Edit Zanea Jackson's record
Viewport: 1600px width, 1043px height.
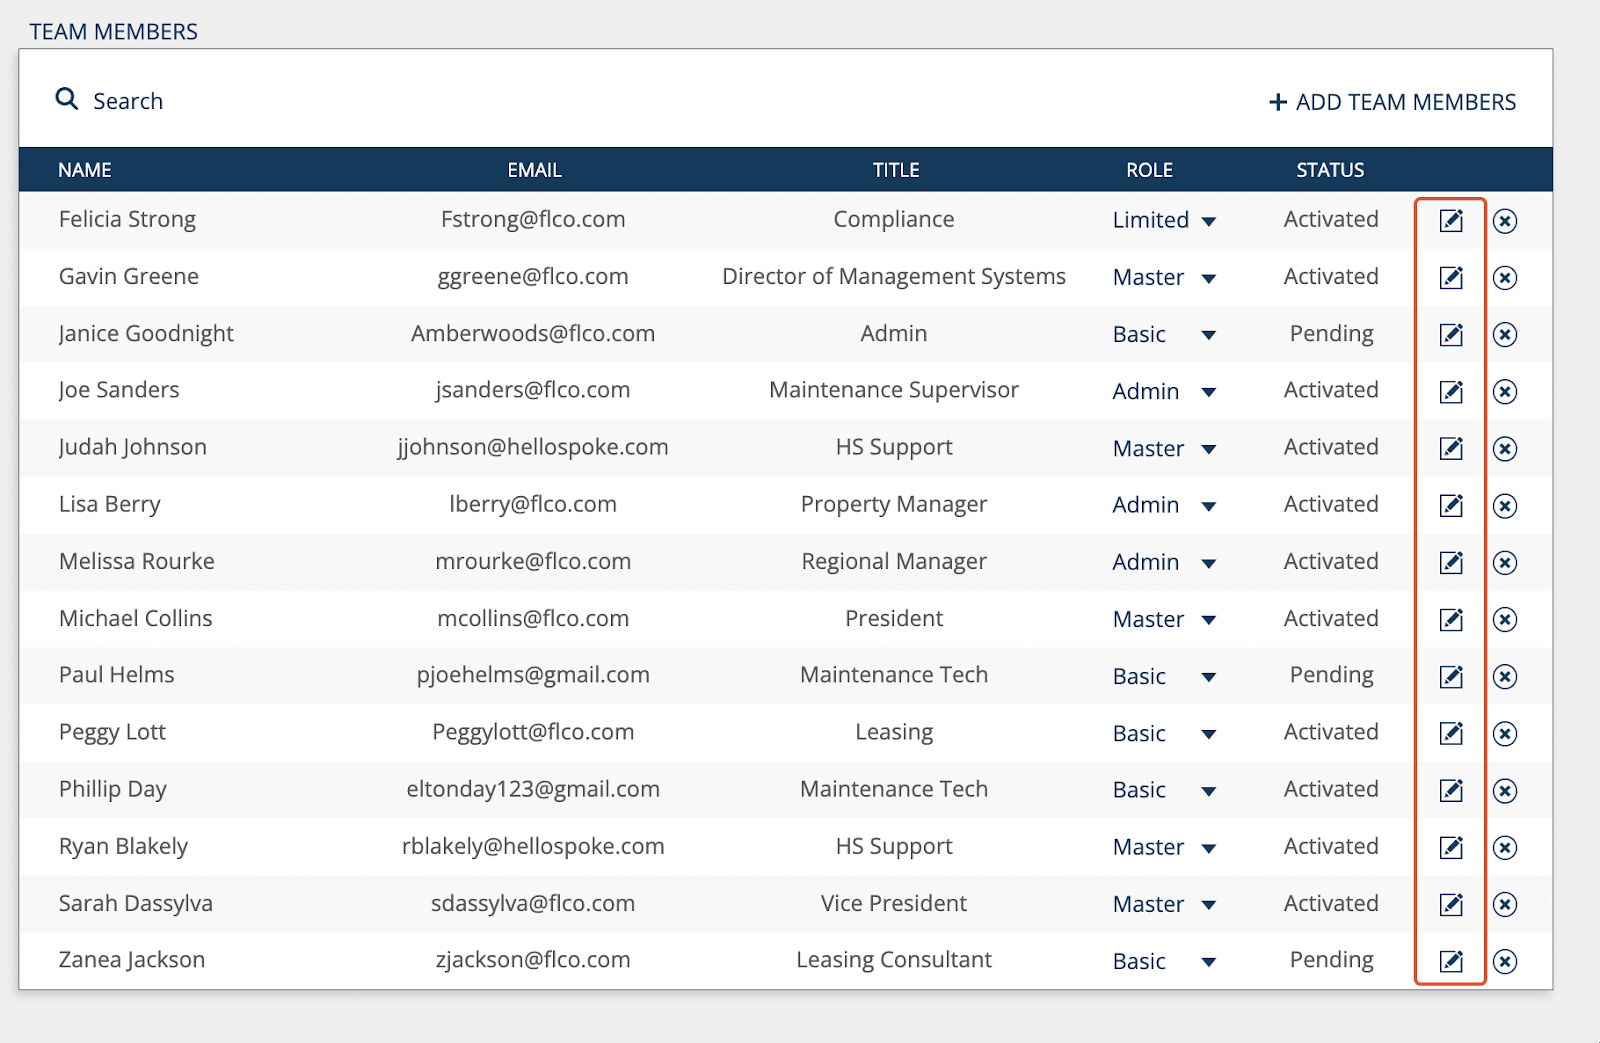click(1451, 961)
